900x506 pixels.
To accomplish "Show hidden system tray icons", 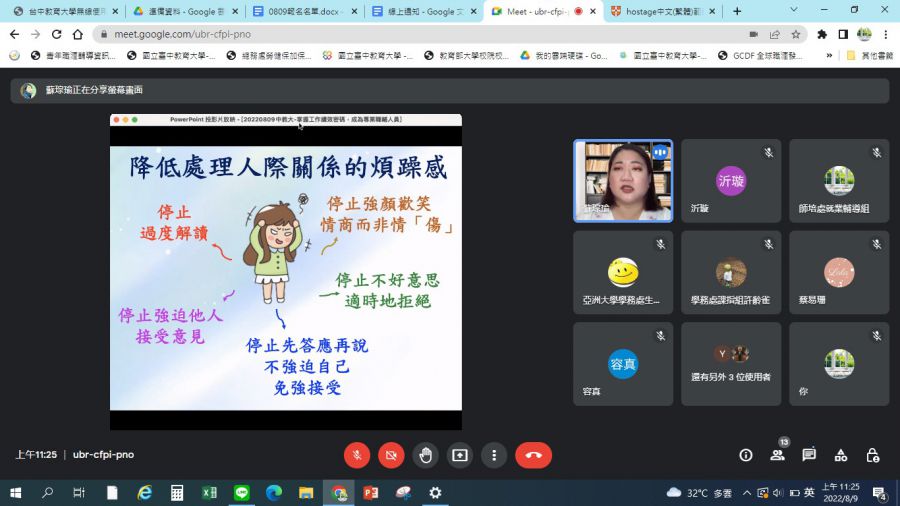I will click(x=748, y=493).
